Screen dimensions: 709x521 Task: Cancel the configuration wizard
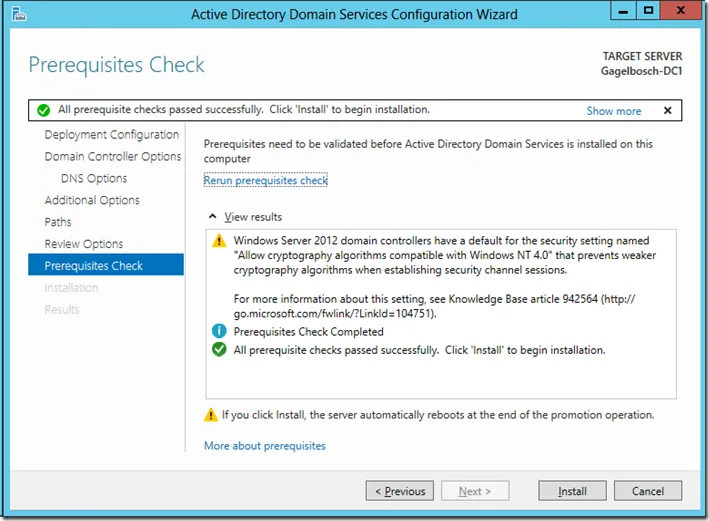point(648,491)
